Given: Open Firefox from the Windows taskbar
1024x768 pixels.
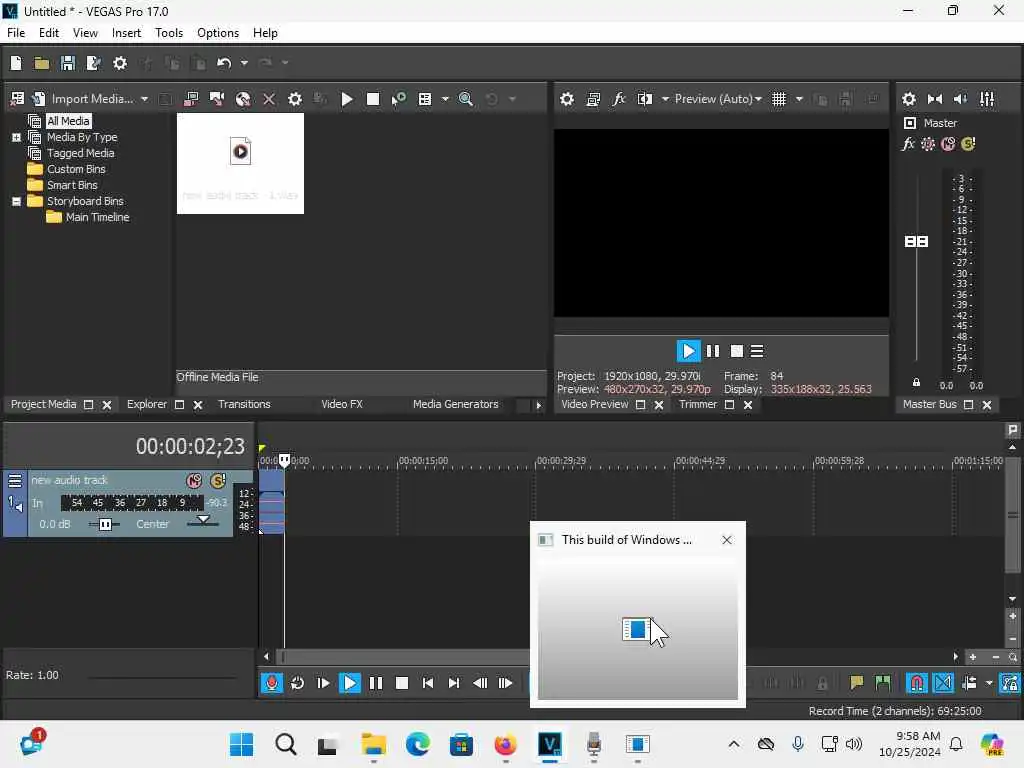Looking at the screenshot, I should (505, 744).
